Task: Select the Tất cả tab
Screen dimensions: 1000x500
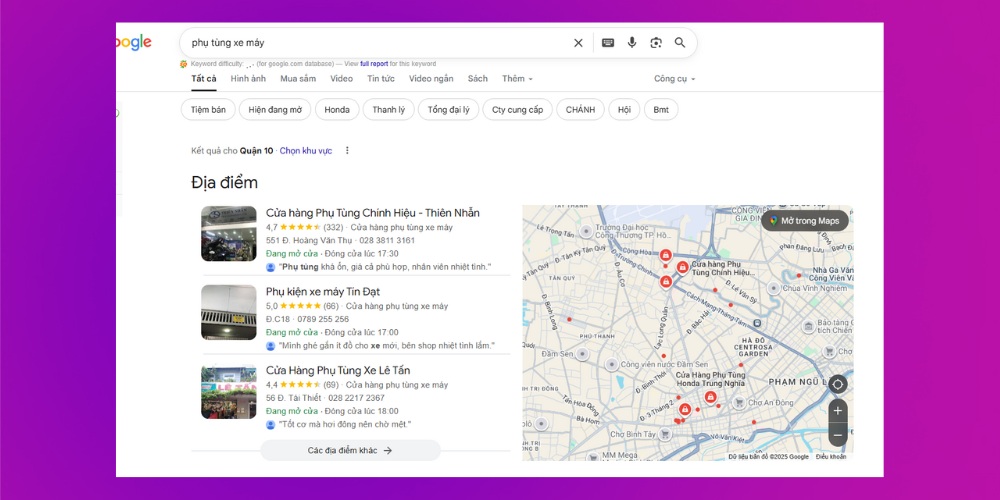Action: click(203, 78)
